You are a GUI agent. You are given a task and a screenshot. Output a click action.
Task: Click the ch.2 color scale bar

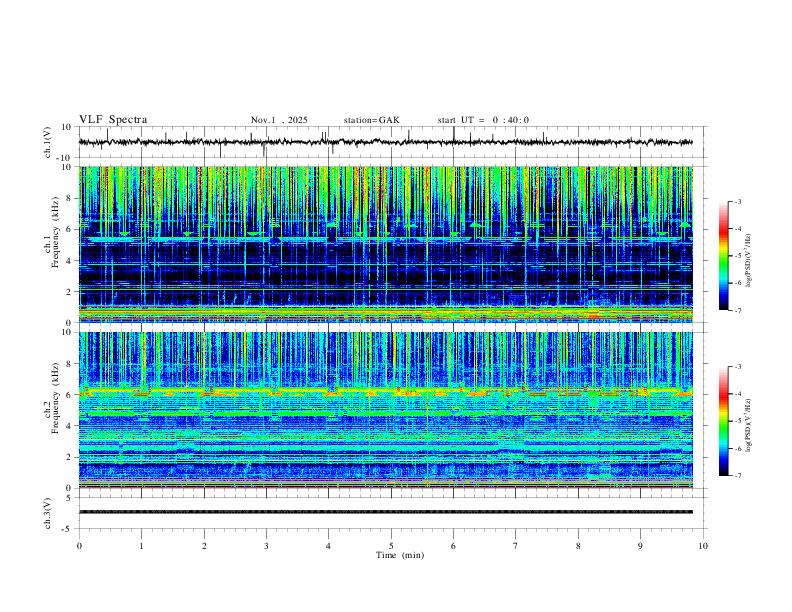[x=723, y=421]
